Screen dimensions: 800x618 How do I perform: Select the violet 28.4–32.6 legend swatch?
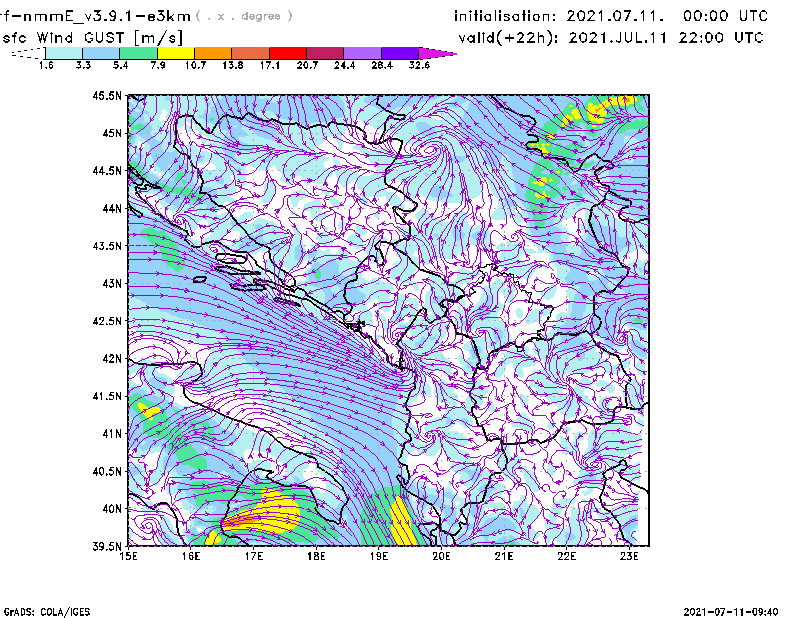(399, 53)
